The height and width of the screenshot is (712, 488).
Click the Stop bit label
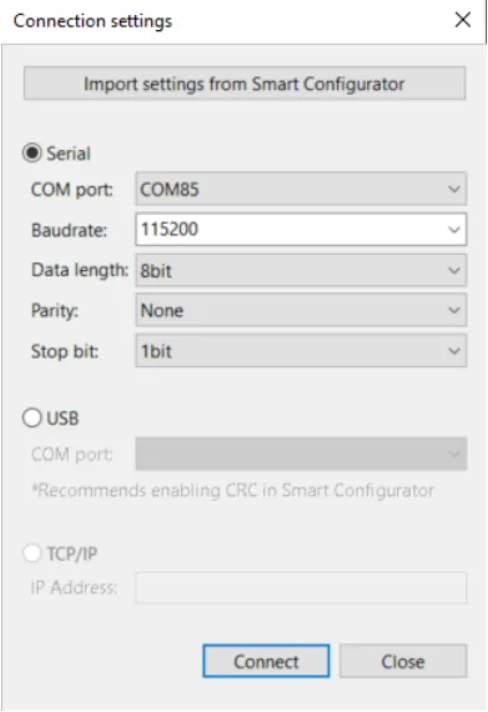click(65, 351)
